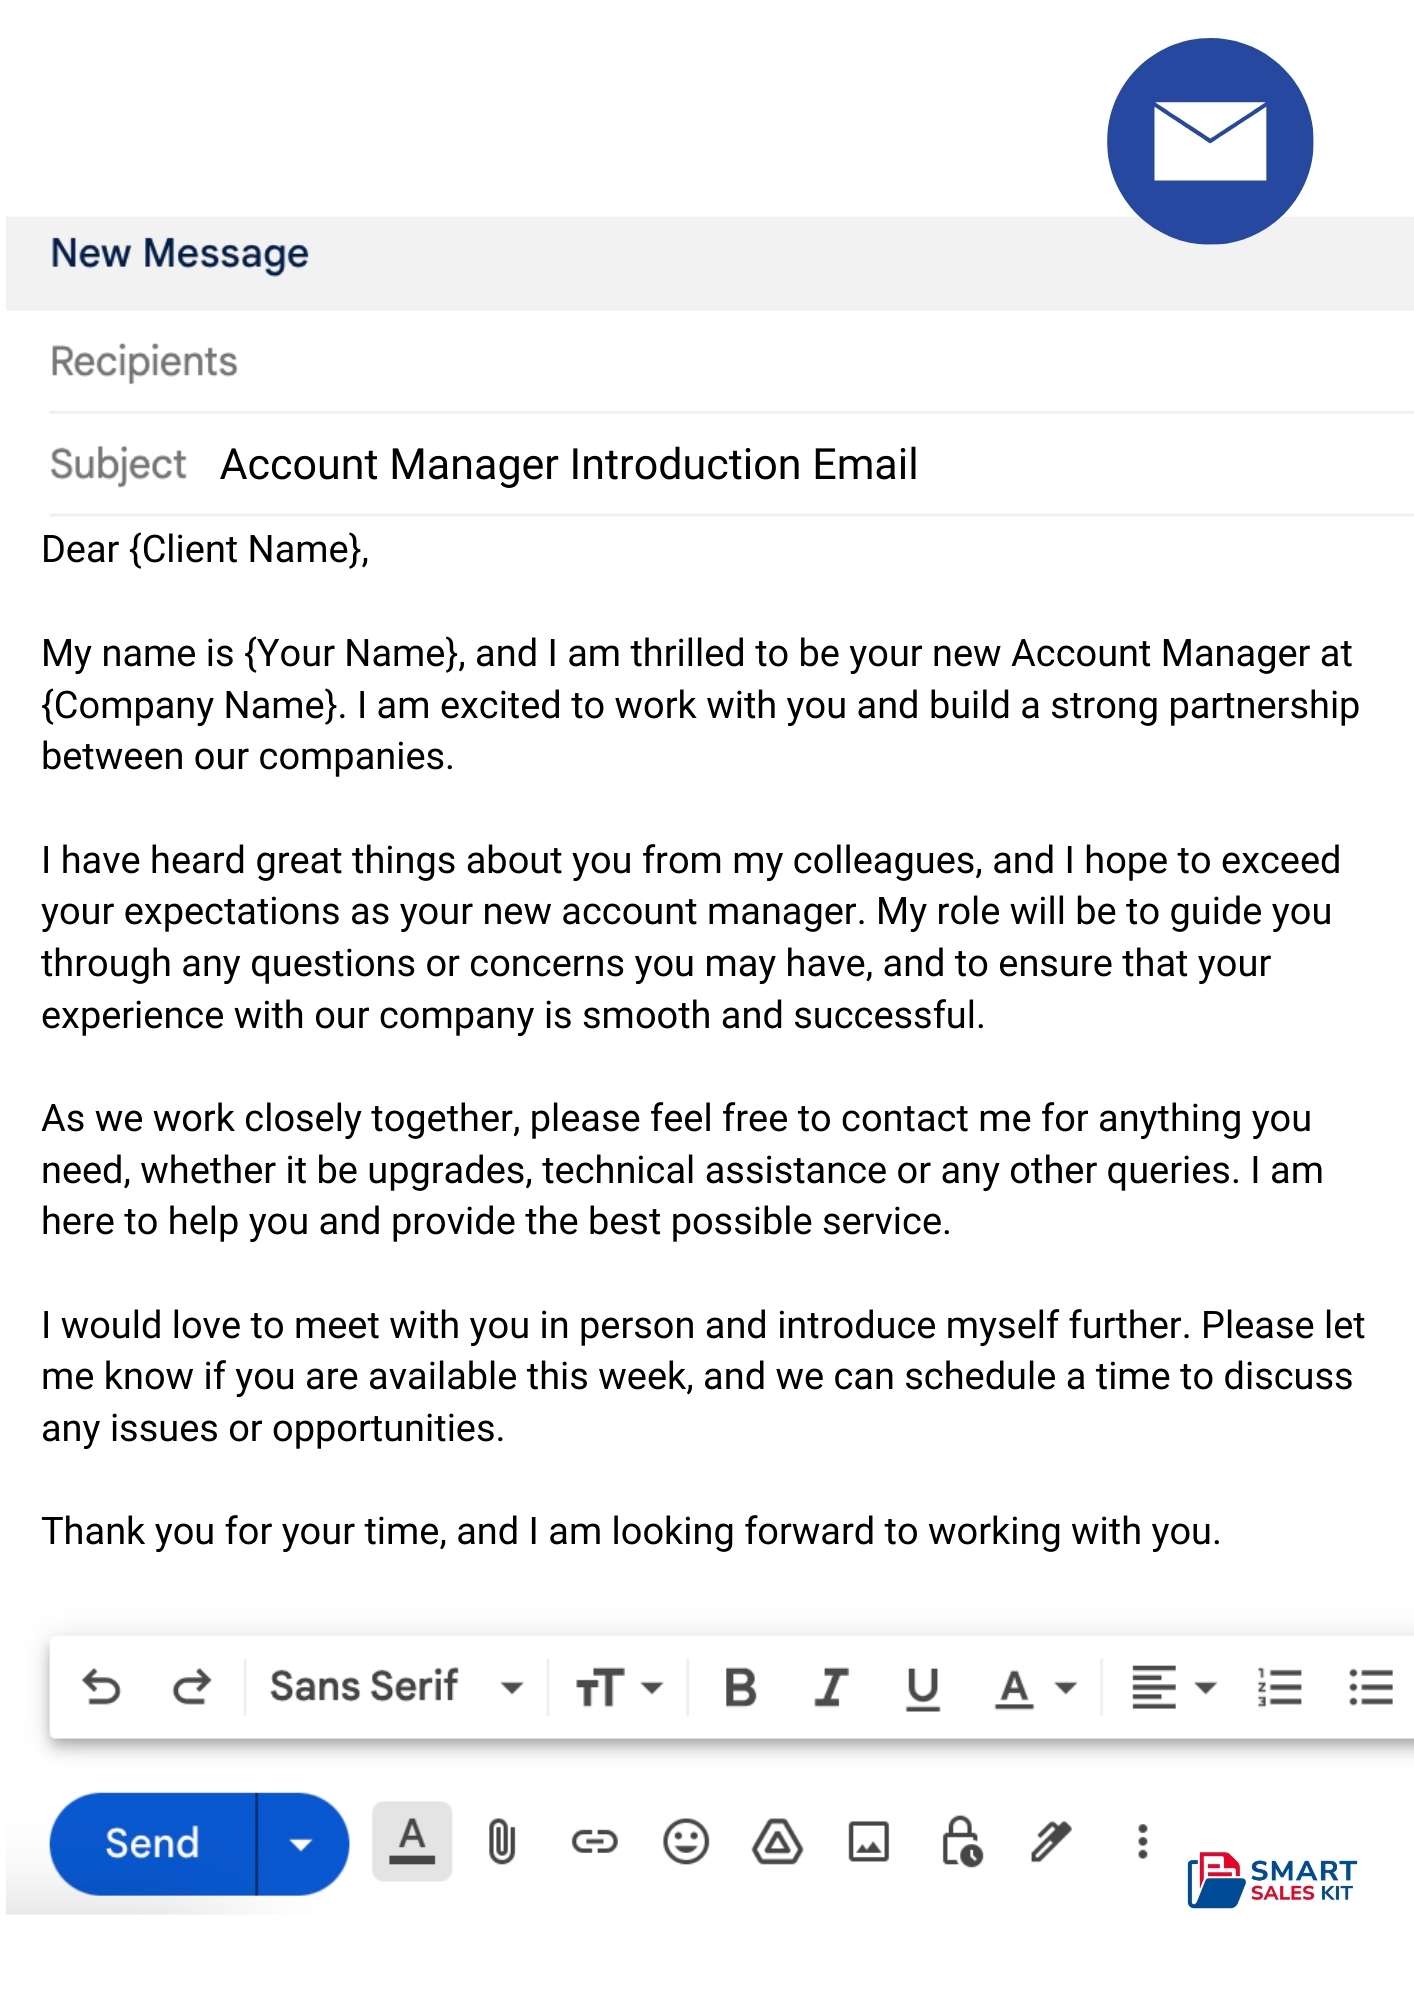
Task: Toggle underline formatting
Action: 922,1689
